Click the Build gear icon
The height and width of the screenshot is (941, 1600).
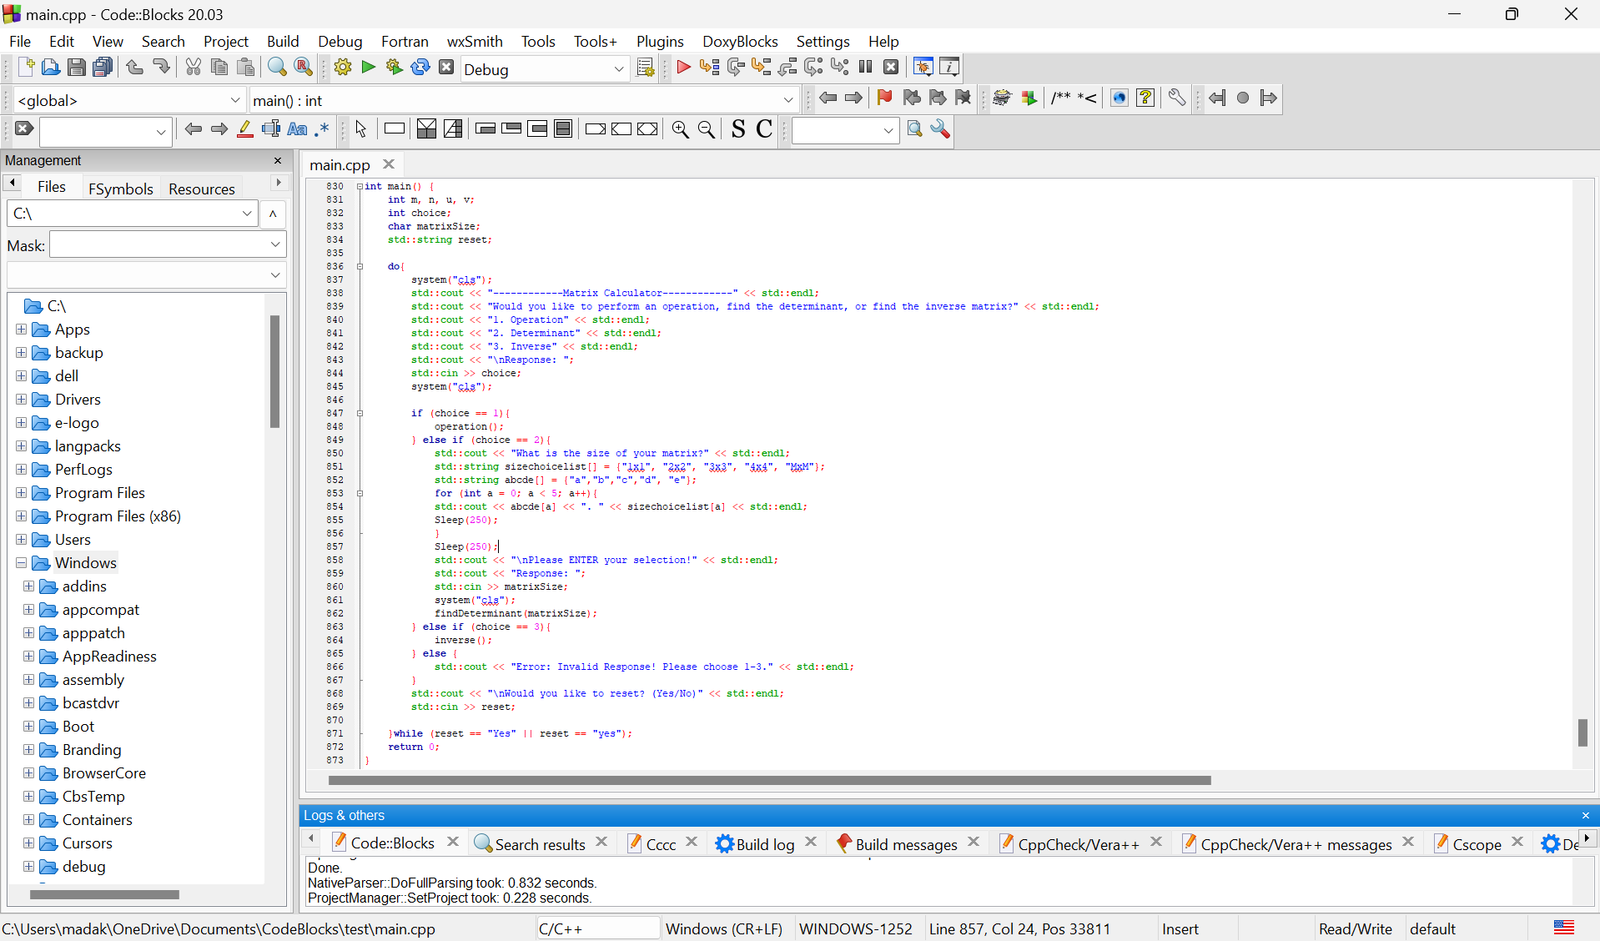tap(343, 67)
